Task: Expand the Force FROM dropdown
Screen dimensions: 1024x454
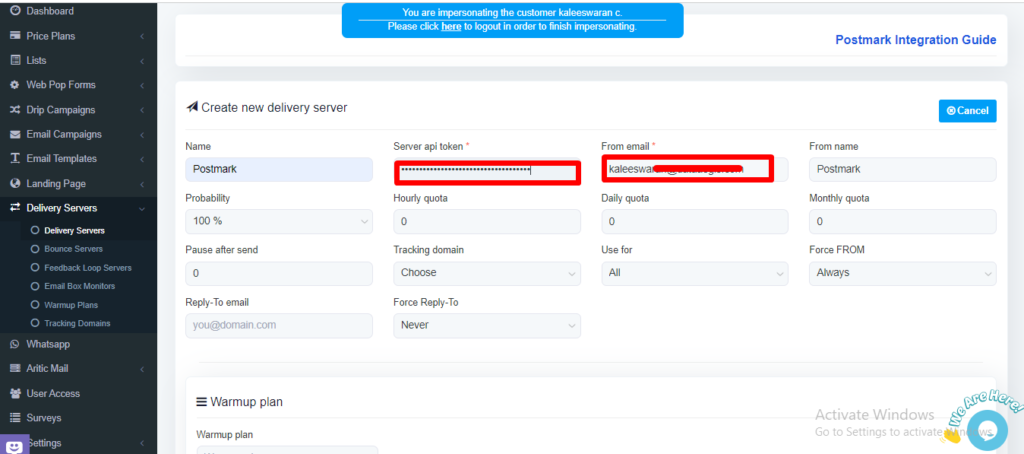Action: coord(902,273)
